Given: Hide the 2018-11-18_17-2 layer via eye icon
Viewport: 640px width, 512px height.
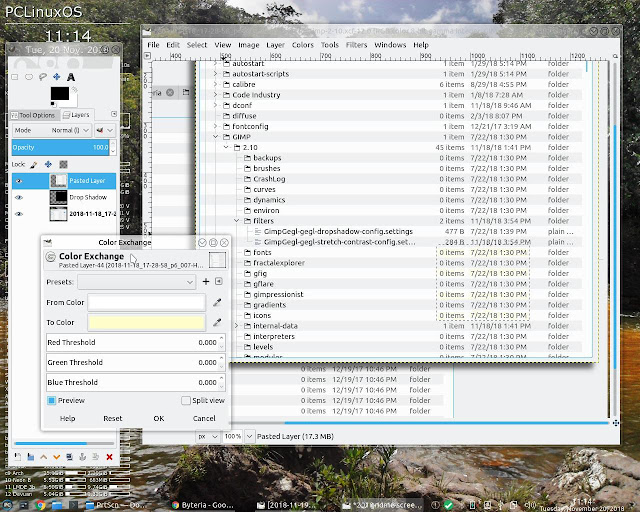Looking at the screenshot, I should pos(19,214).
